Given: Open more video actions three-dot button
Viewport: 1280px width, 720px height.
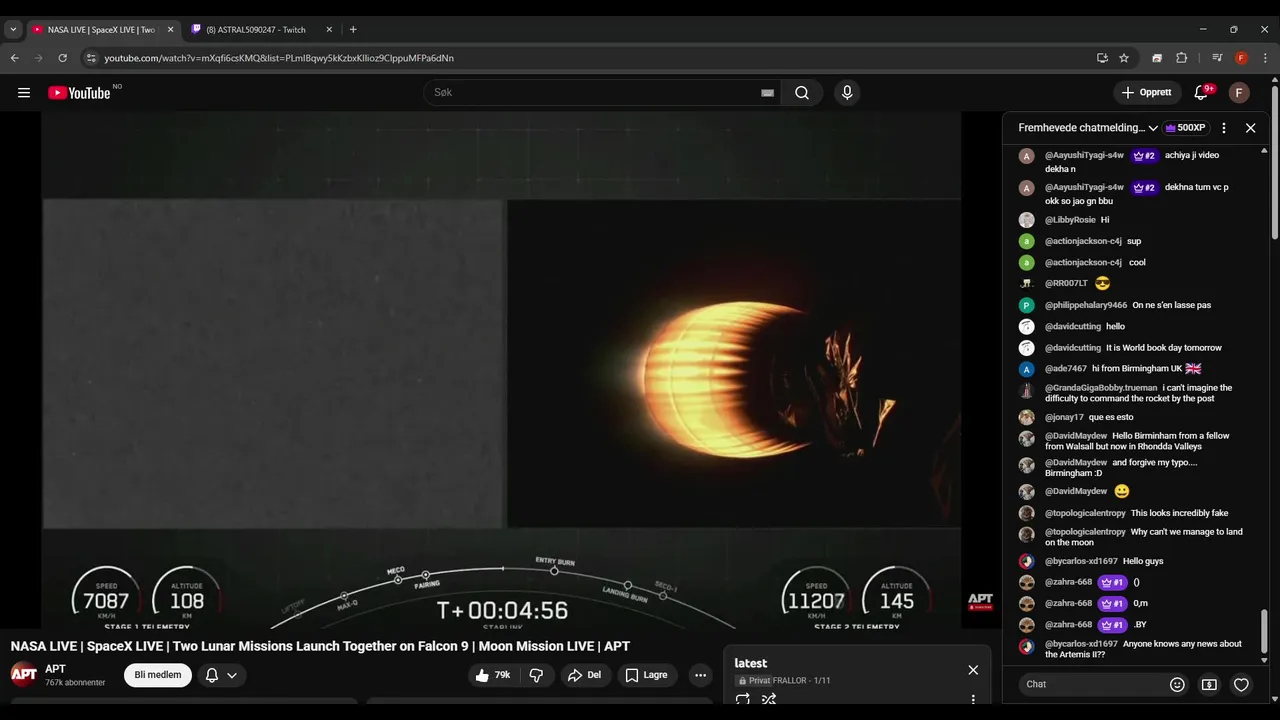Looking at the screenshot, I should pyautogui.click(x=700, y=675).
